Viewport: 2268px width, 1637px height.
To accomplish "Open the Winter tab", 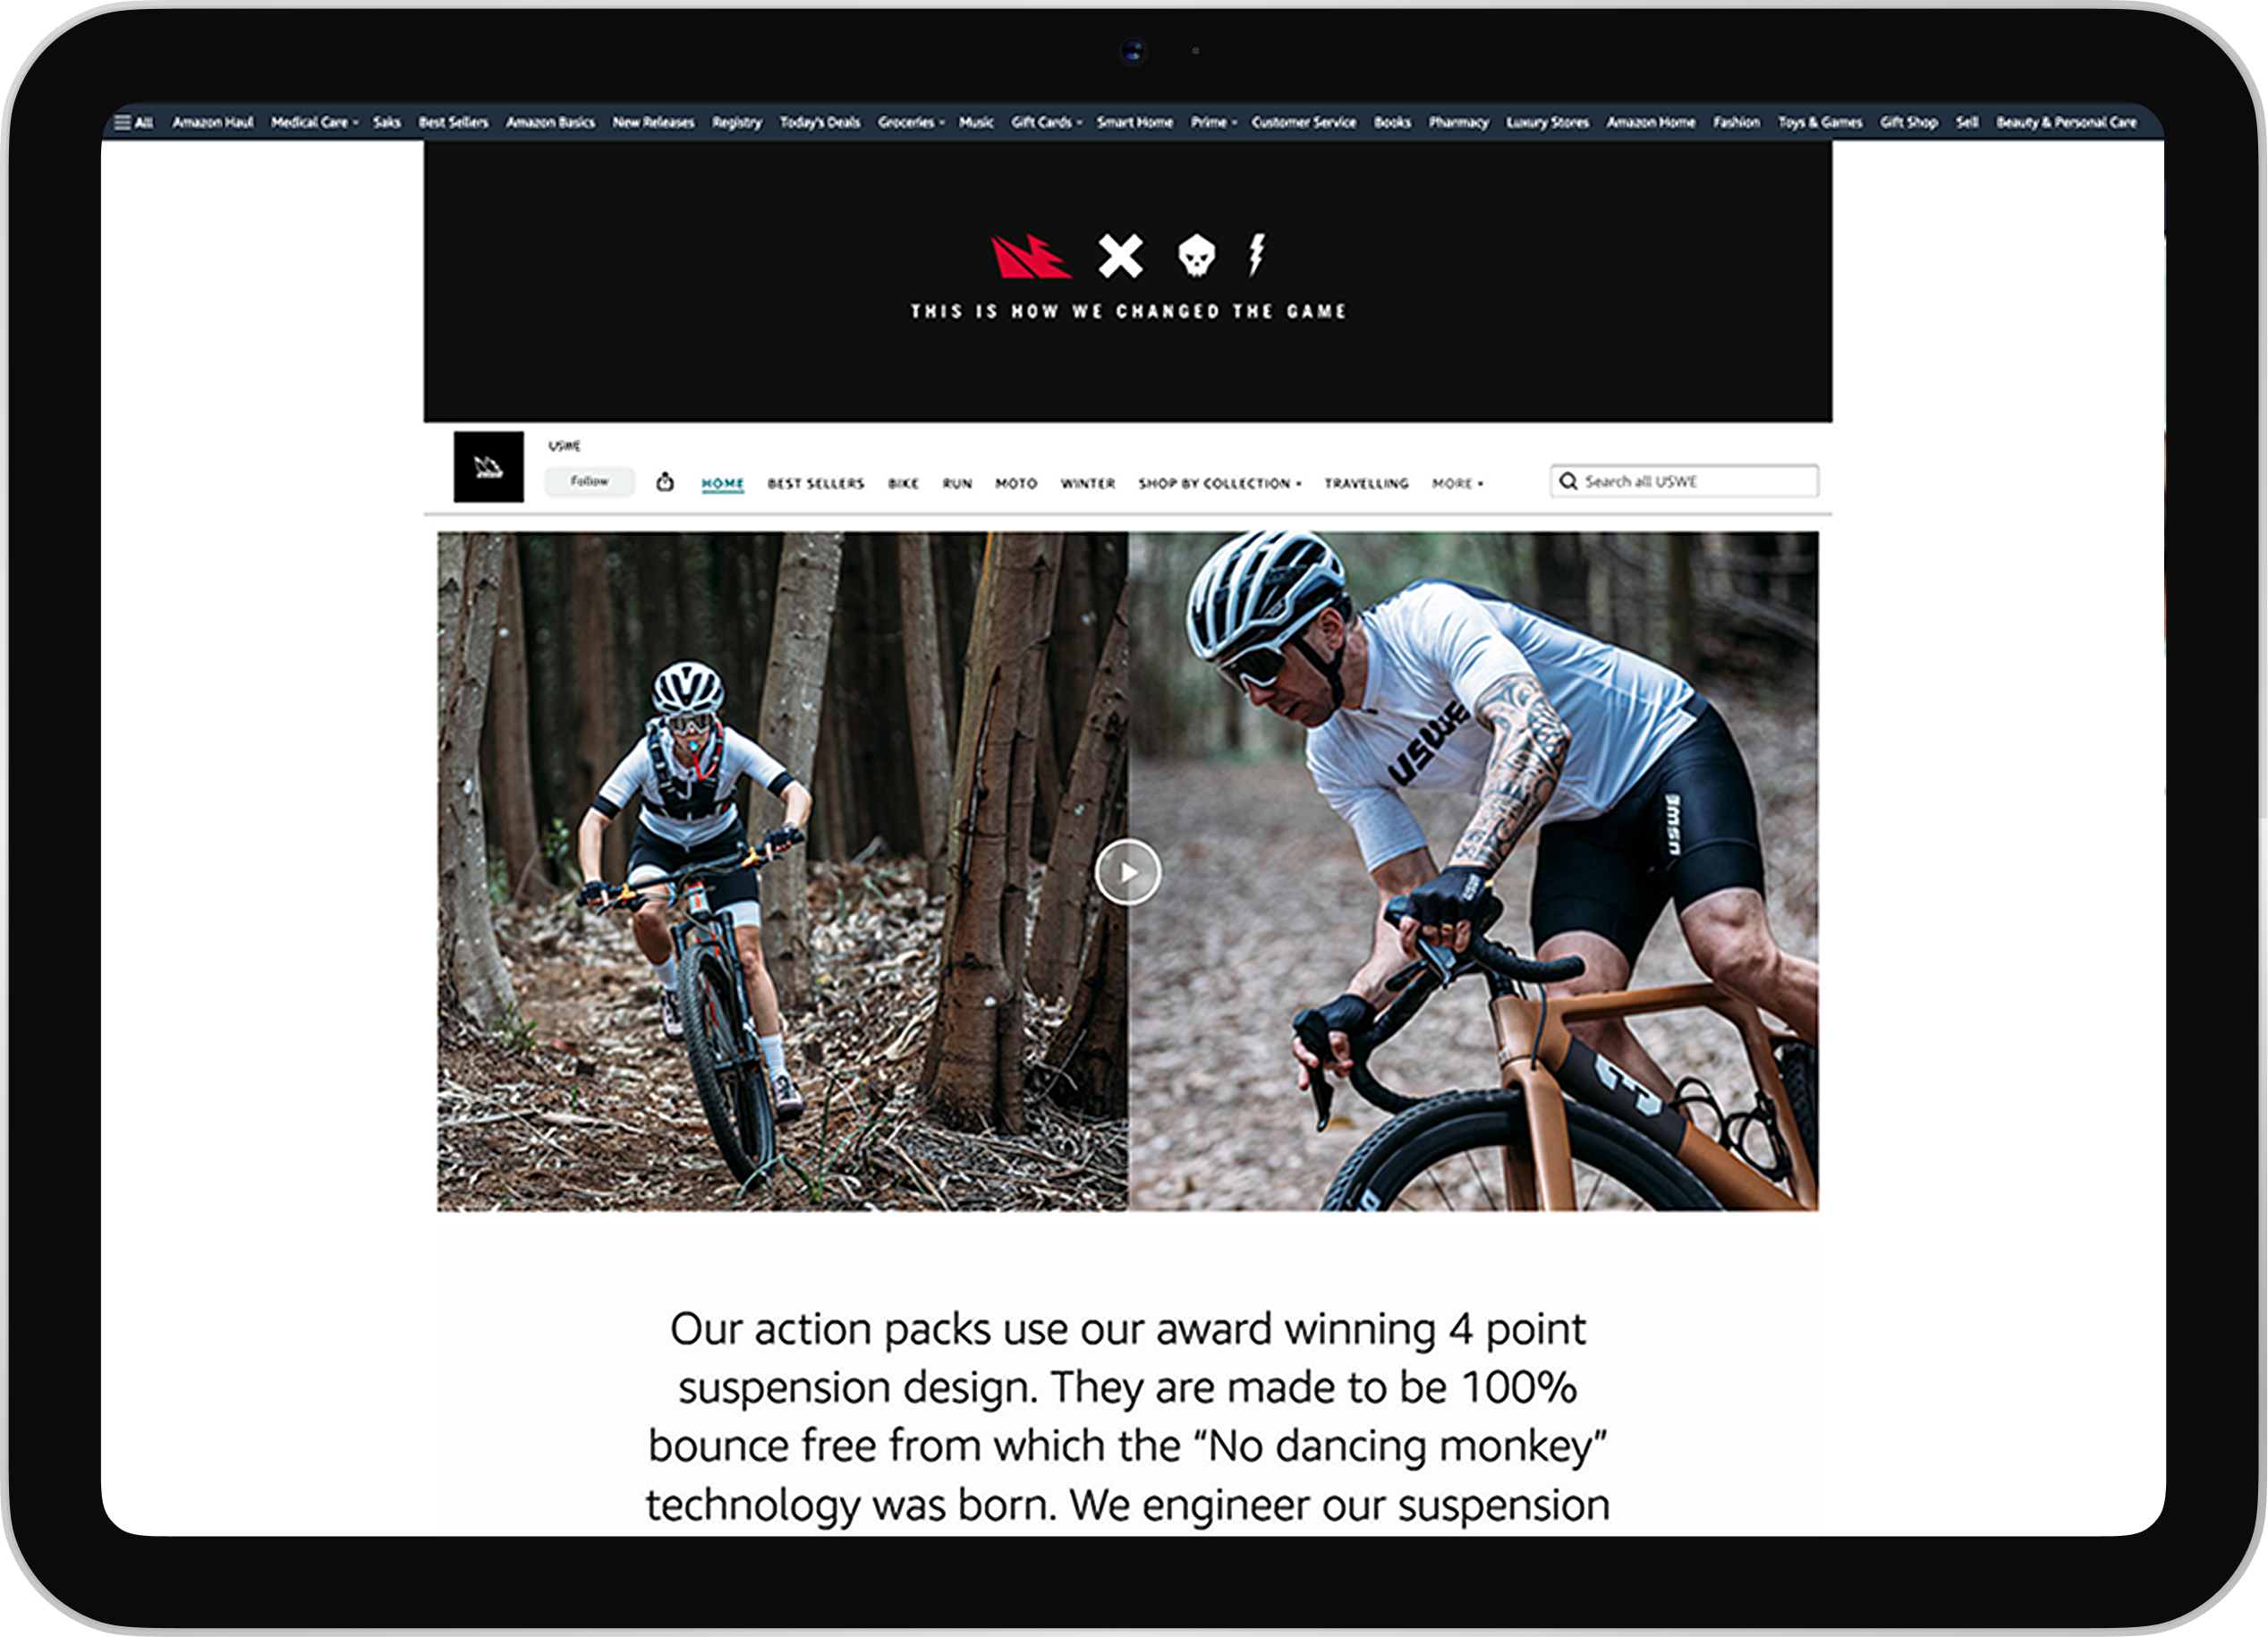I will (1088, 484).
